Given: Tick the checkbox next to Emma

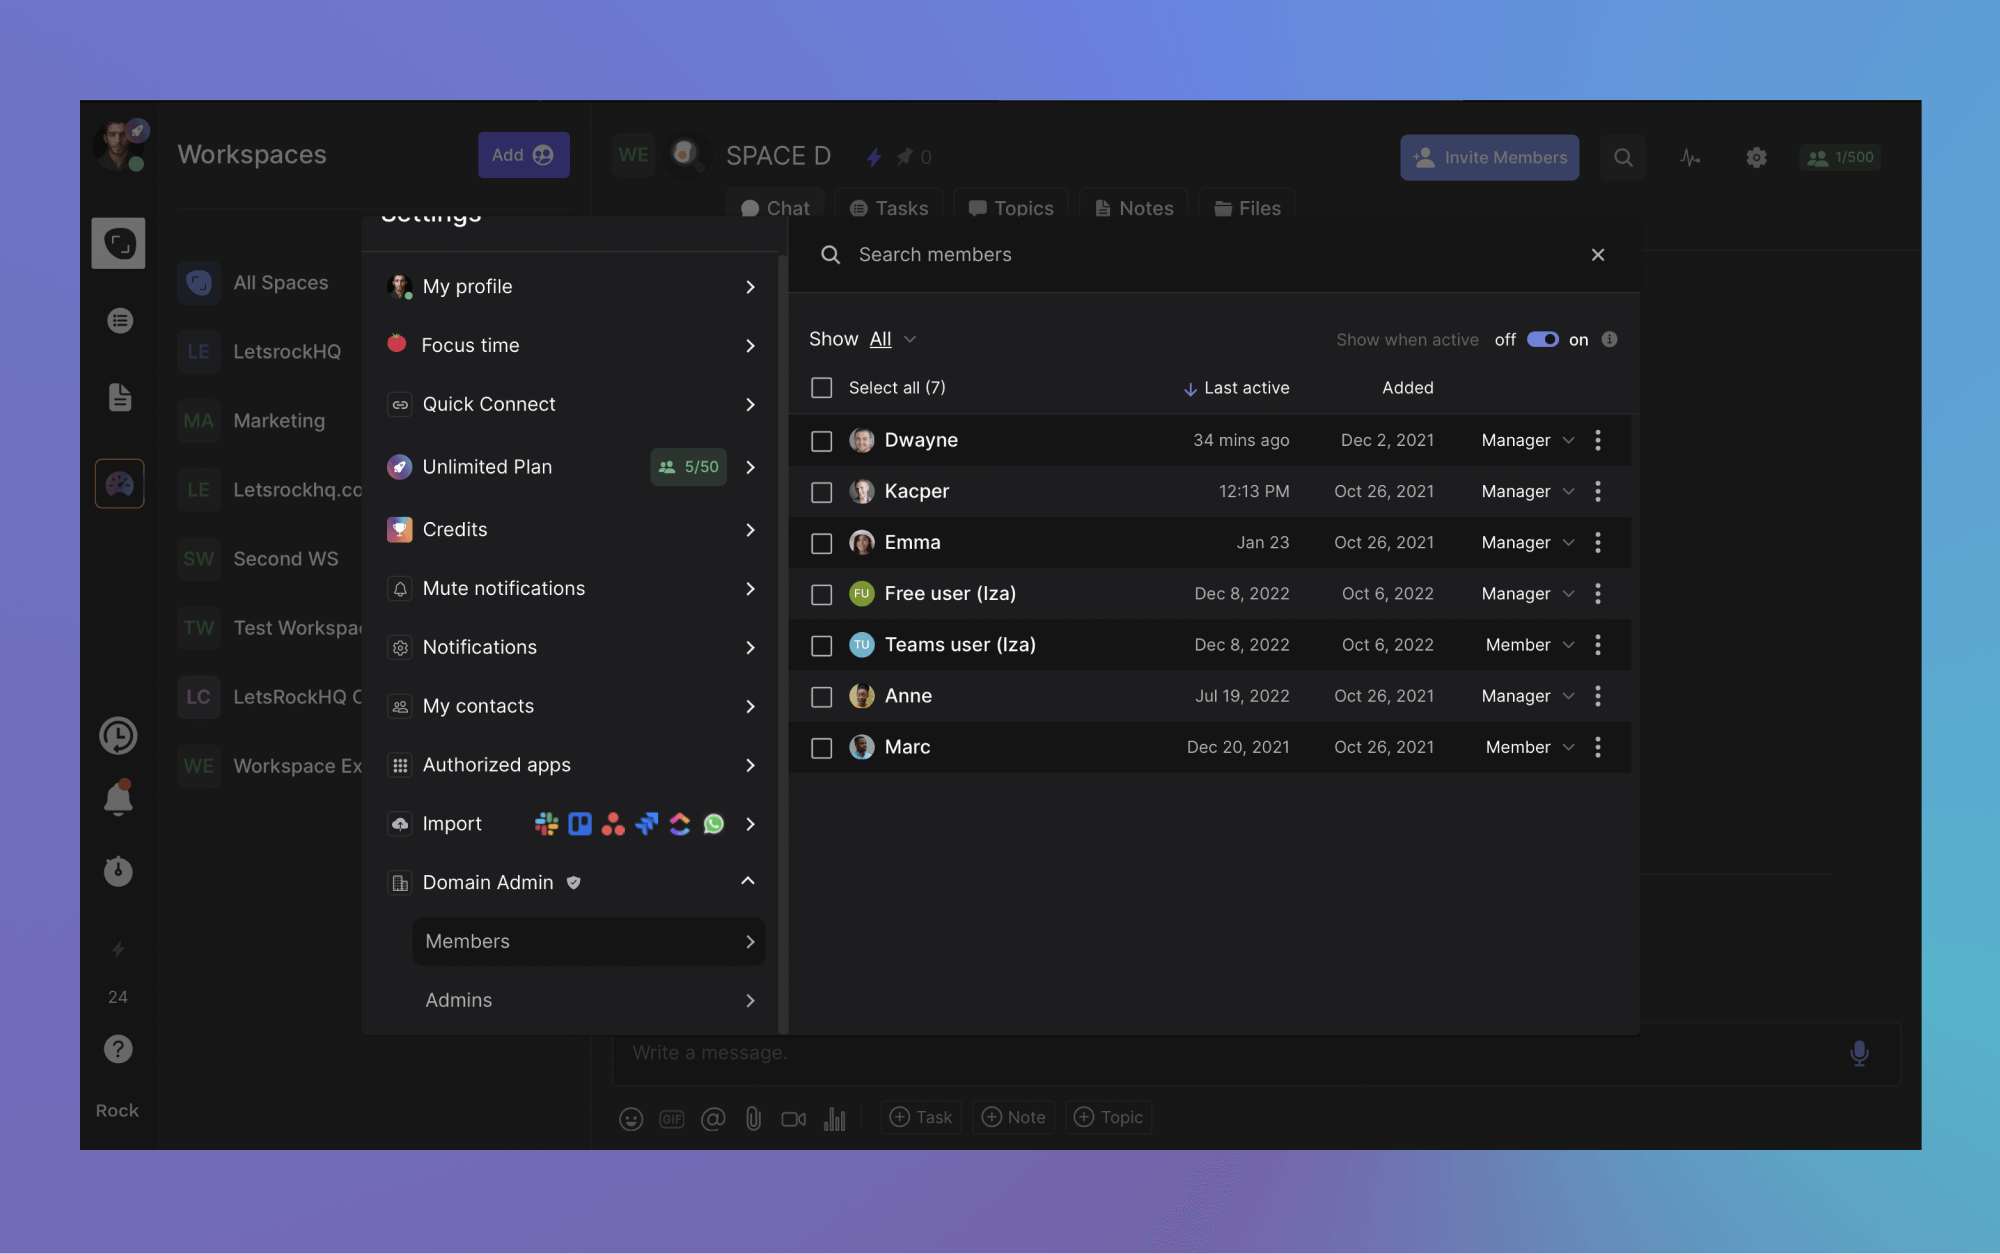Looking at the screenshot, I should (821, 543).
